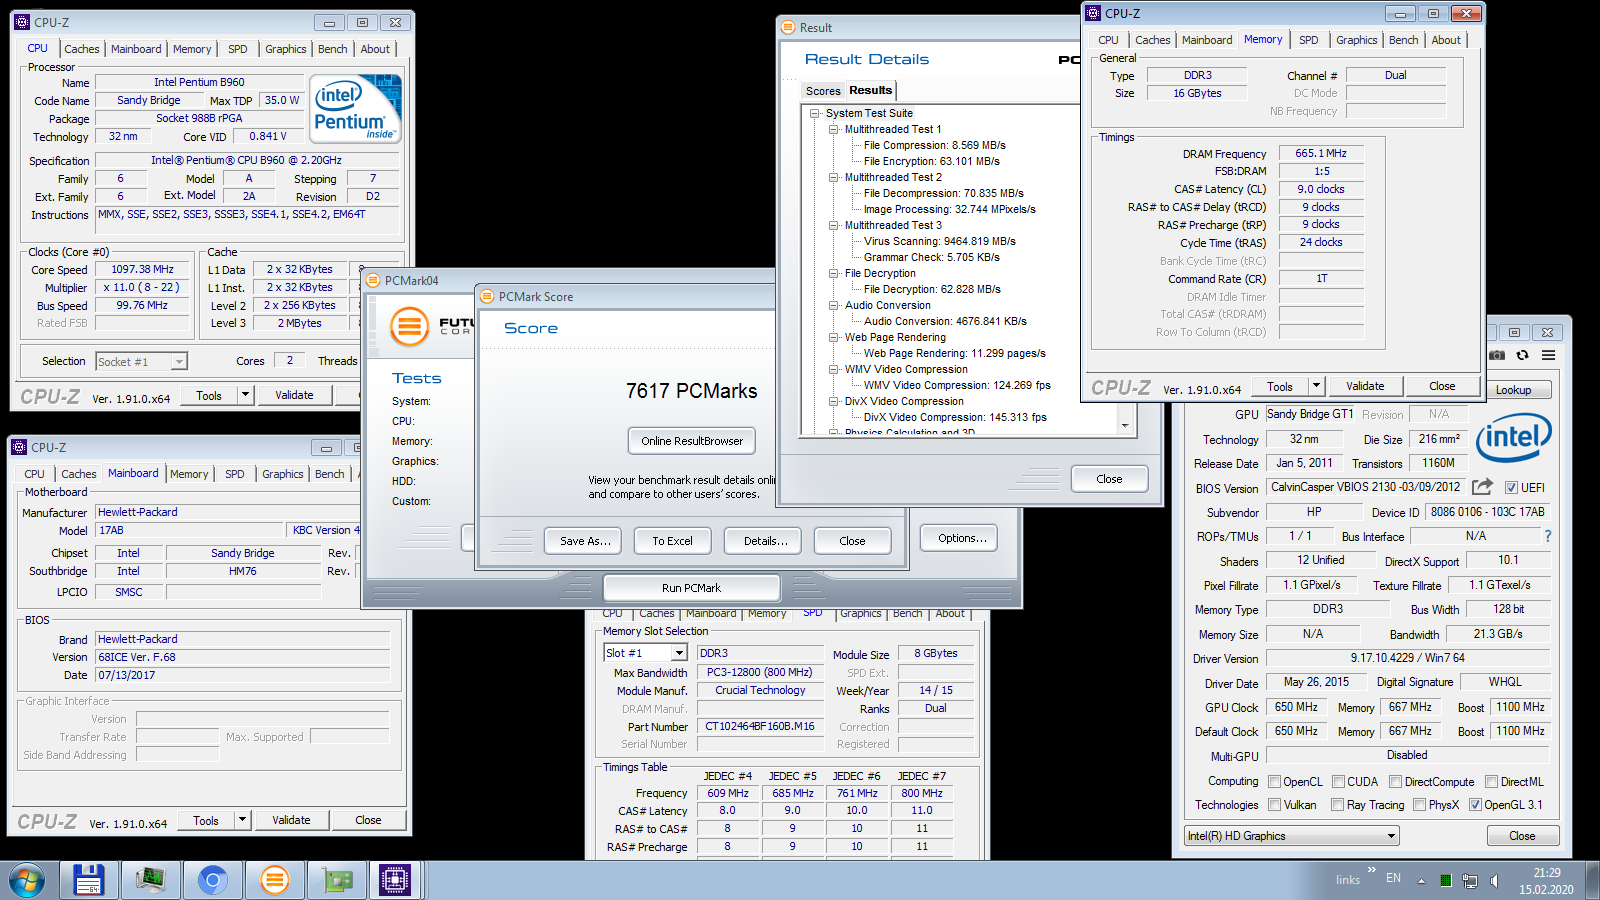Image resolution: width=1600 pixels, height=900 pixels.
Task: Click the volume speaker tray icon
Action: click(x=1494, y=881)
